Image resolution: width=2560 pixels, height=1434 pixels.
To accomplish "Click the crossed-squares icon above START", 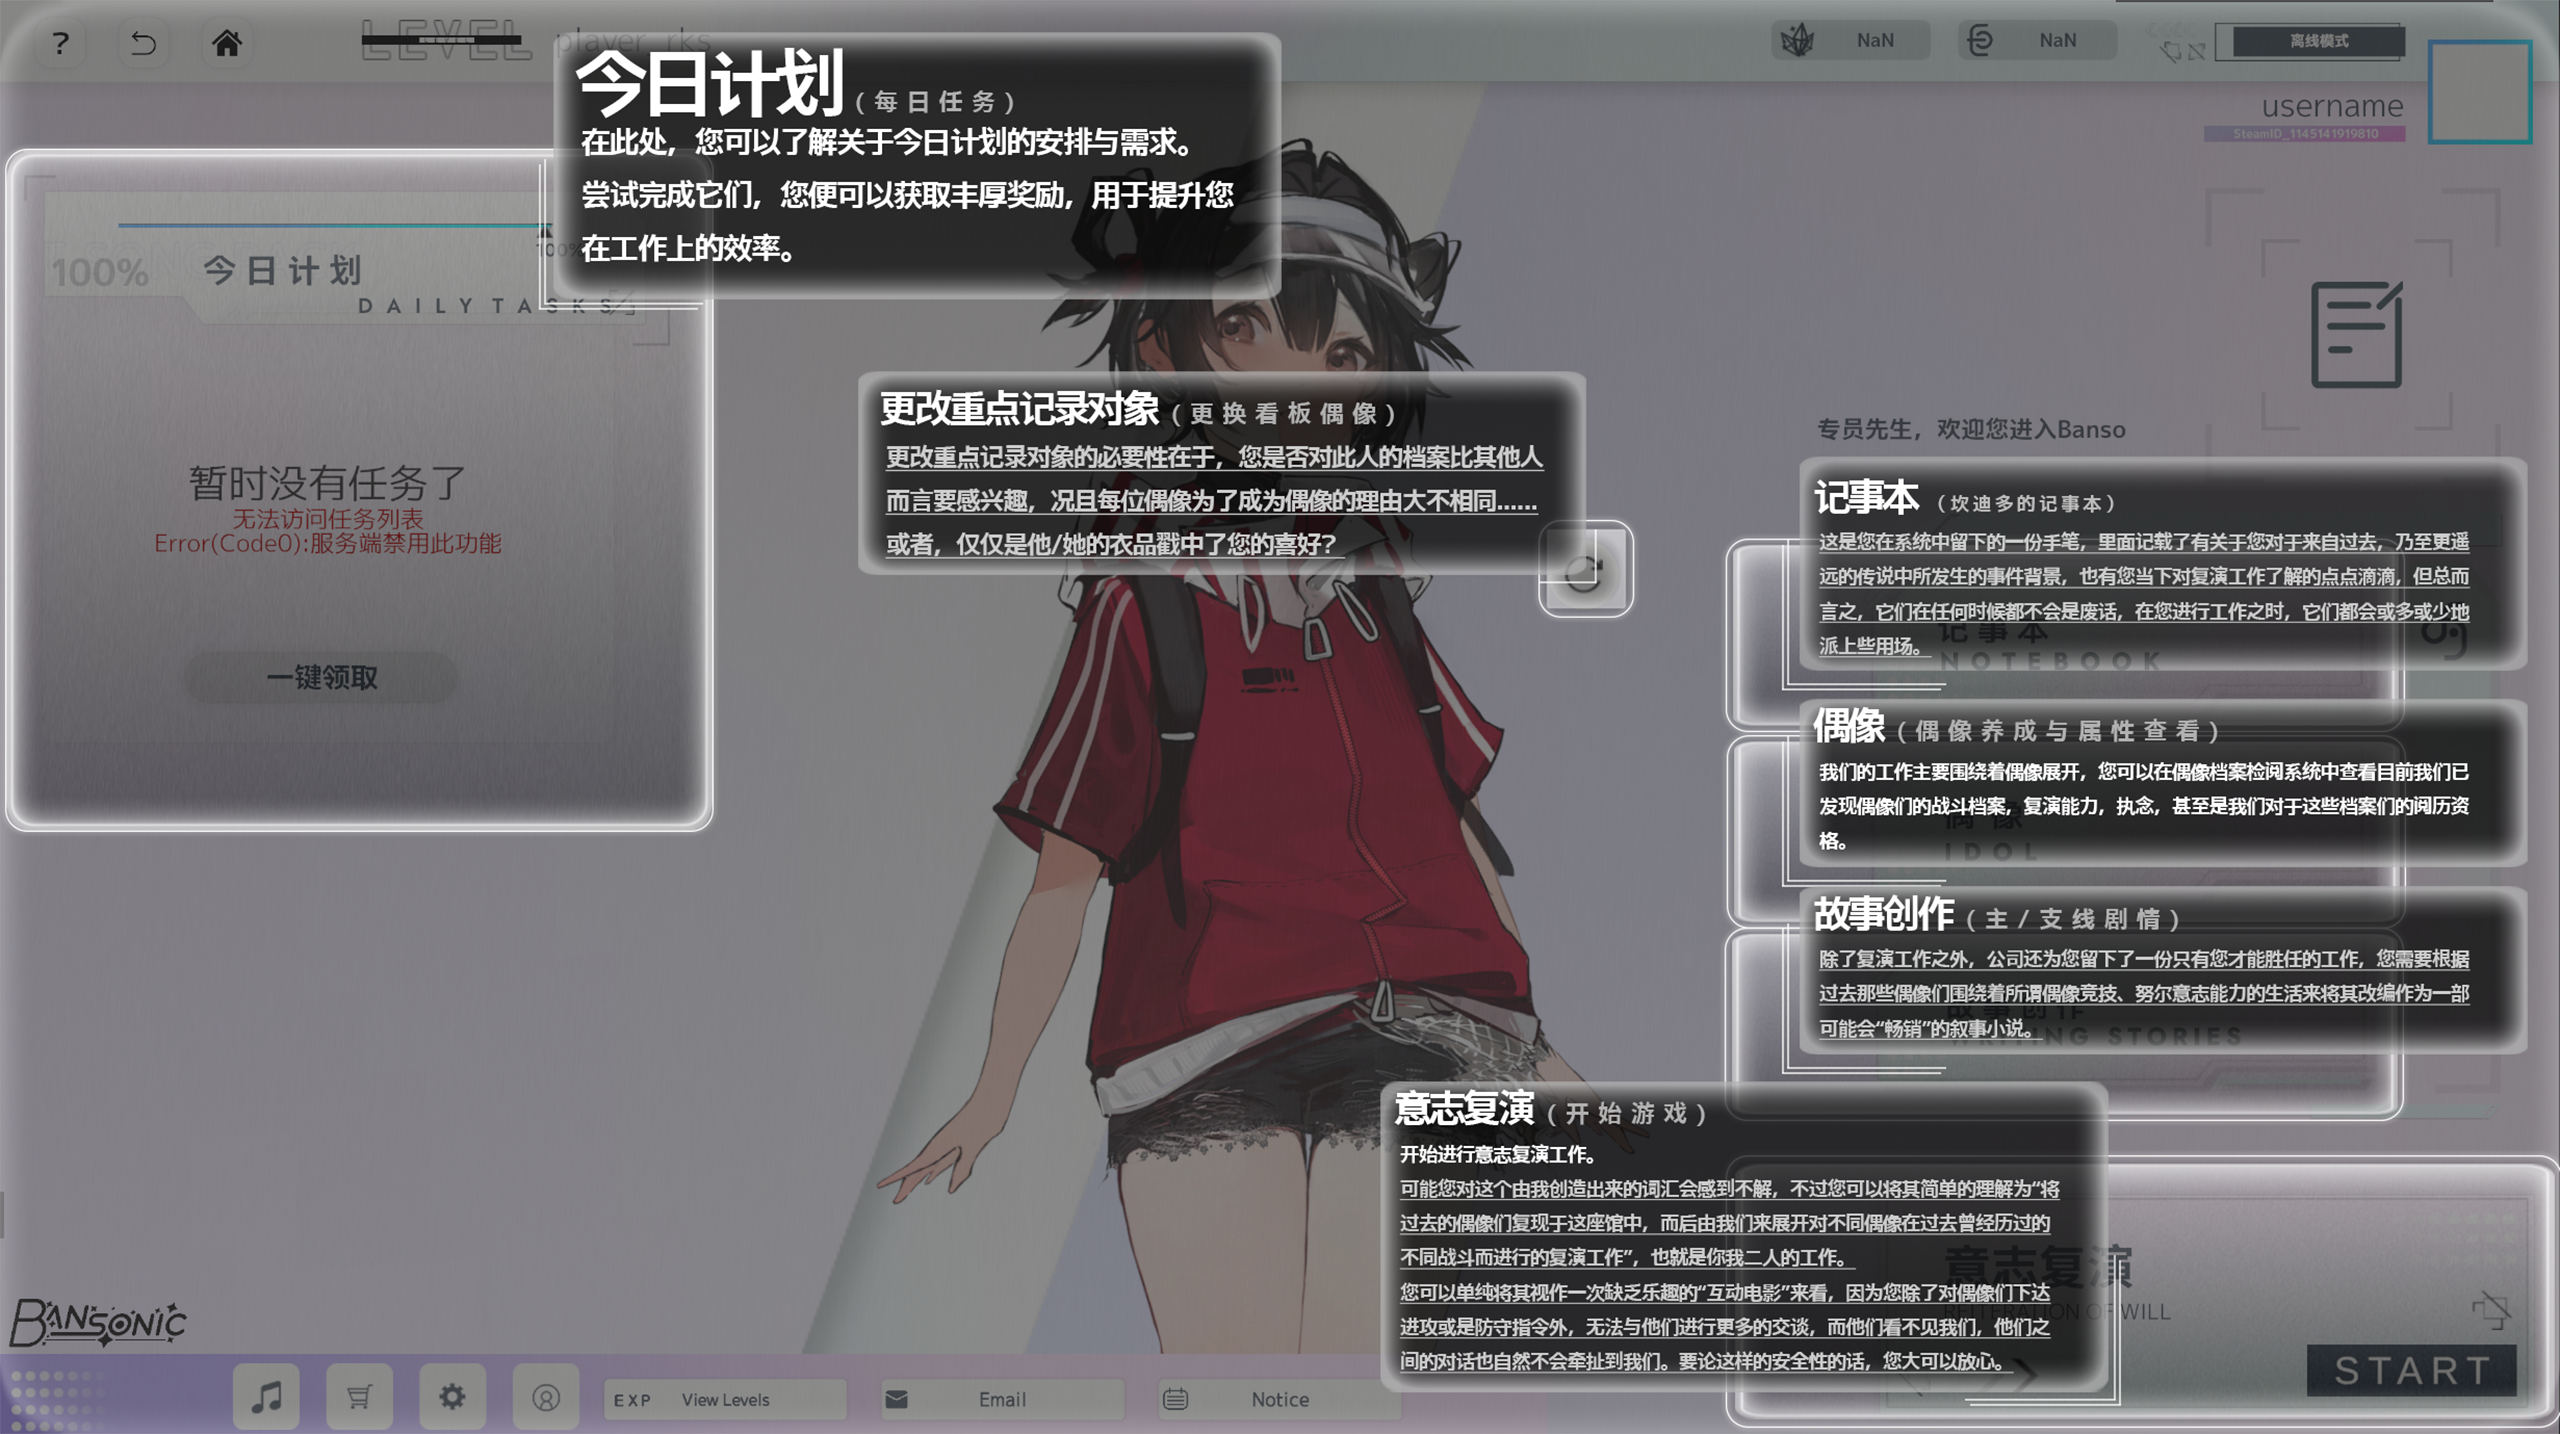I will point(2491,1308).
